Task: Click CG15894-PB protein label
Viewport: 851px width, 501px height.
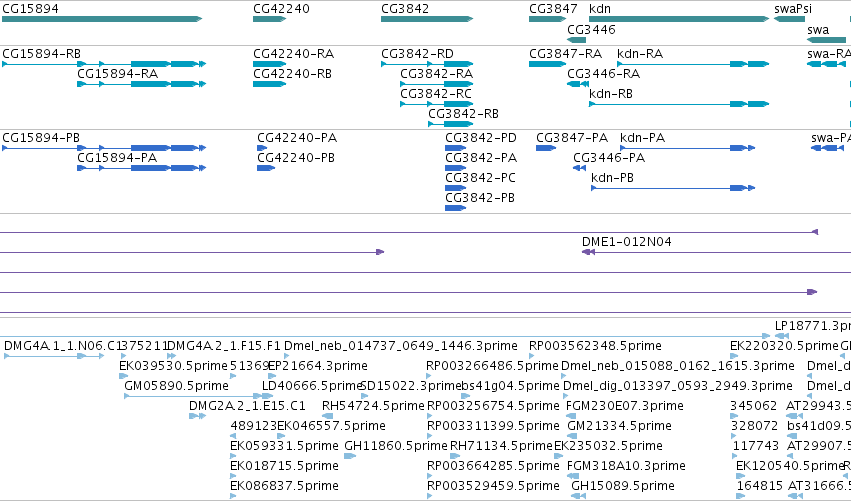Action: click(41, 138)
